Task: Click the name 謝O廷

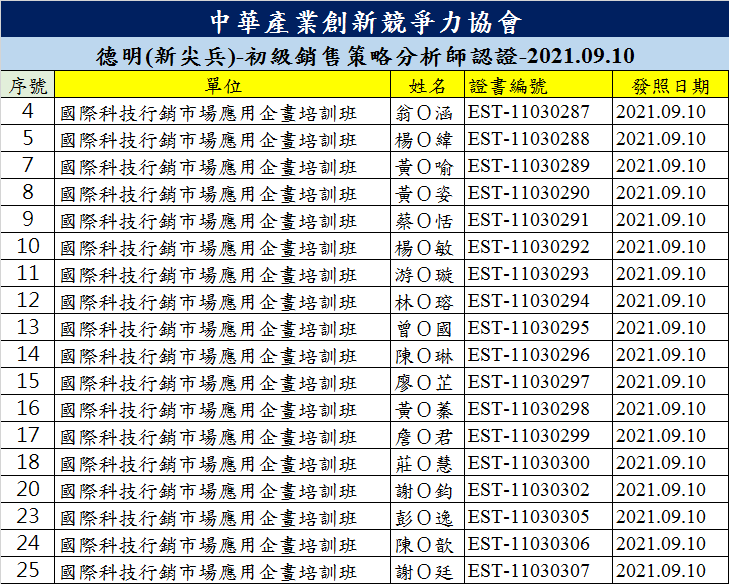Action: pyautogui.click(x=424, y=573)
